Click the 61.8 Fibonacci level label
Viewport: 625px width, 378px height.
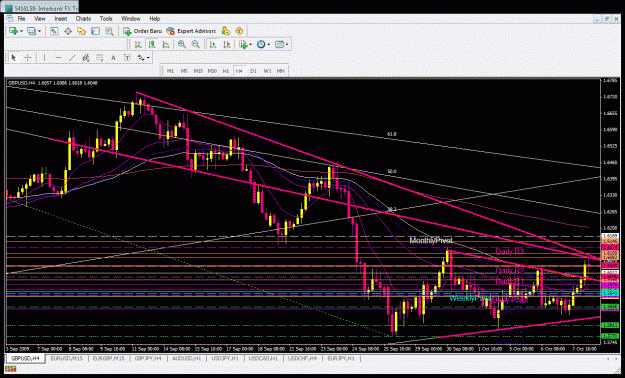(x=392, y=134)
